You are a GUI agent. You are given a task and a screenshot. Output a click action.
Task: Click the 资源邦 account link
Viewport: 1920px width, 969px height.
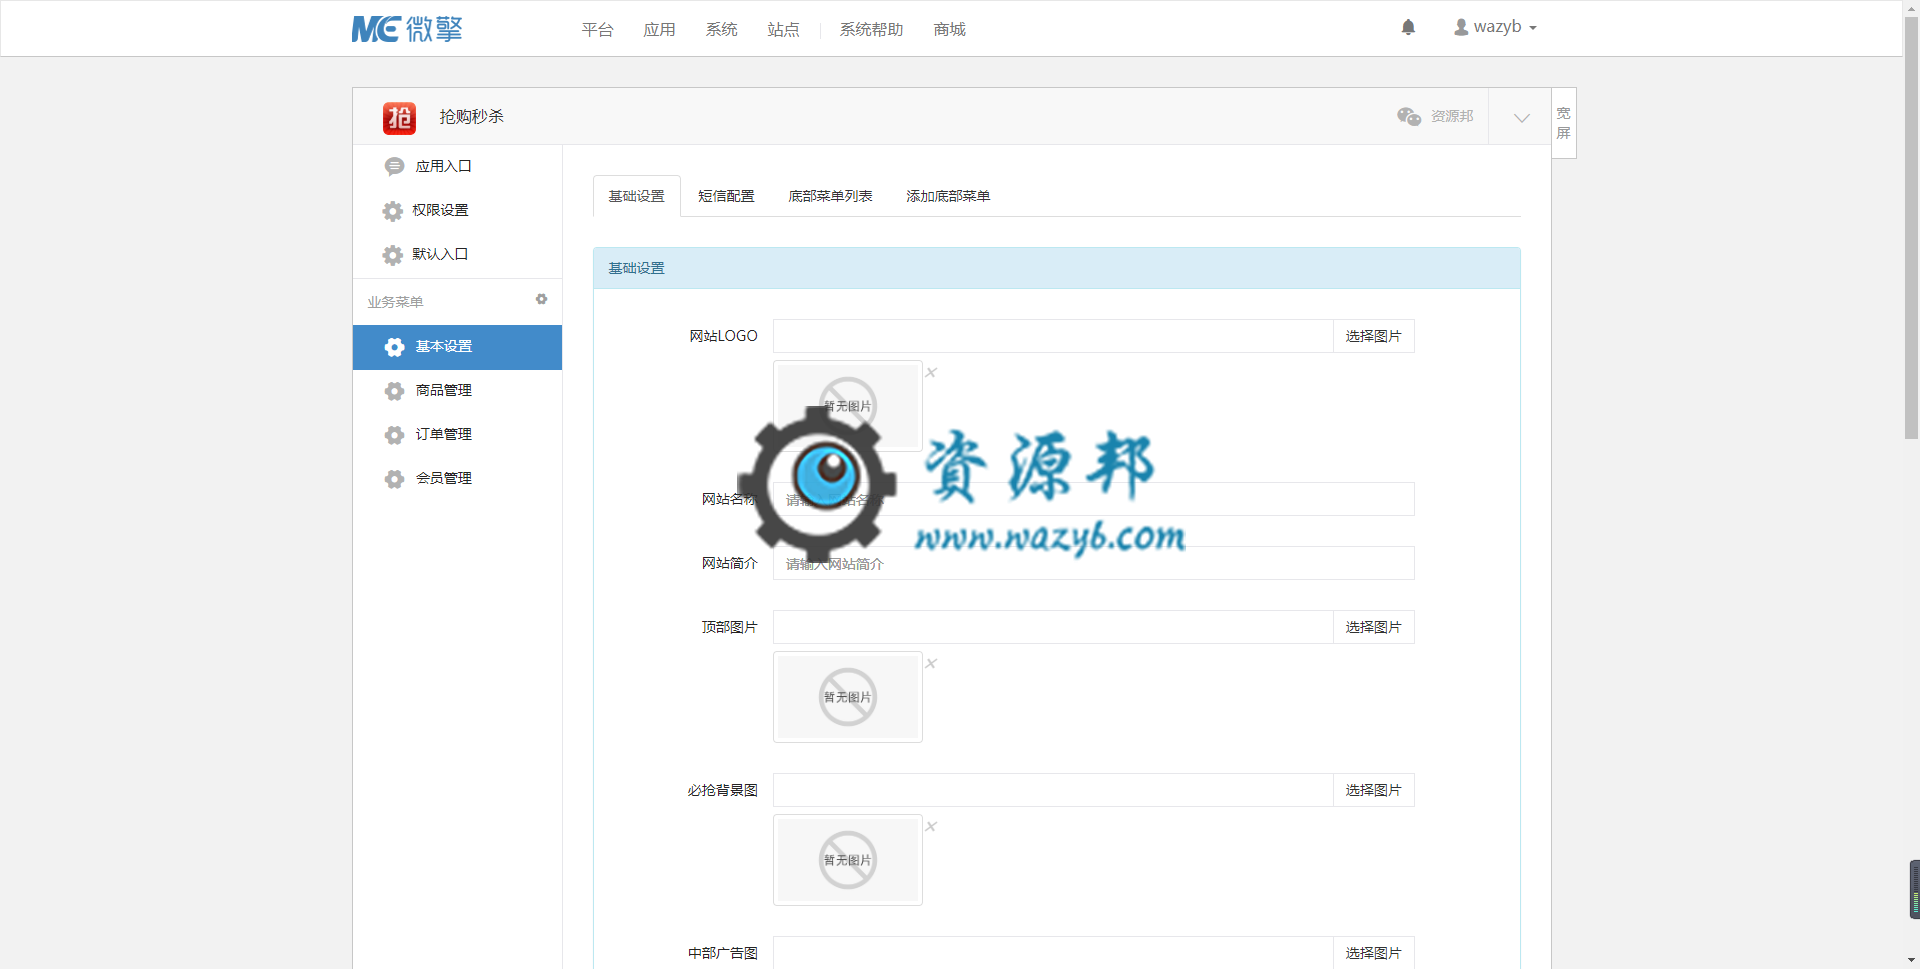(x=1452, y=116)
